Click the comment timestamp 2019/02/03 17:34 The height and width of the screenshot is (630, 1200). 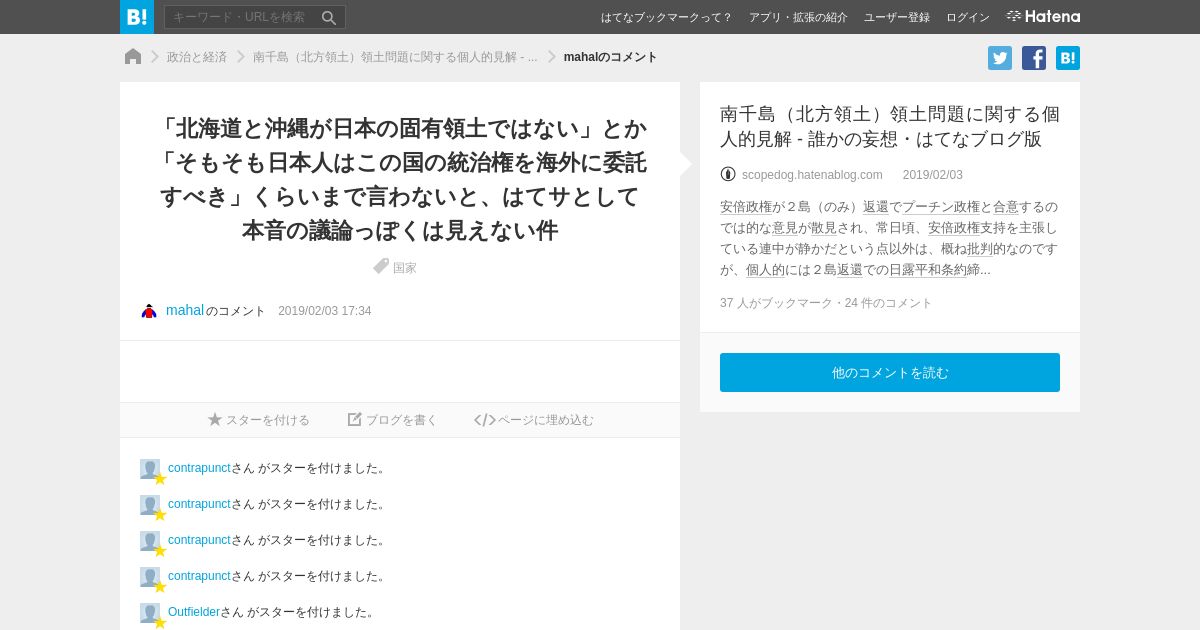[325, 311]
